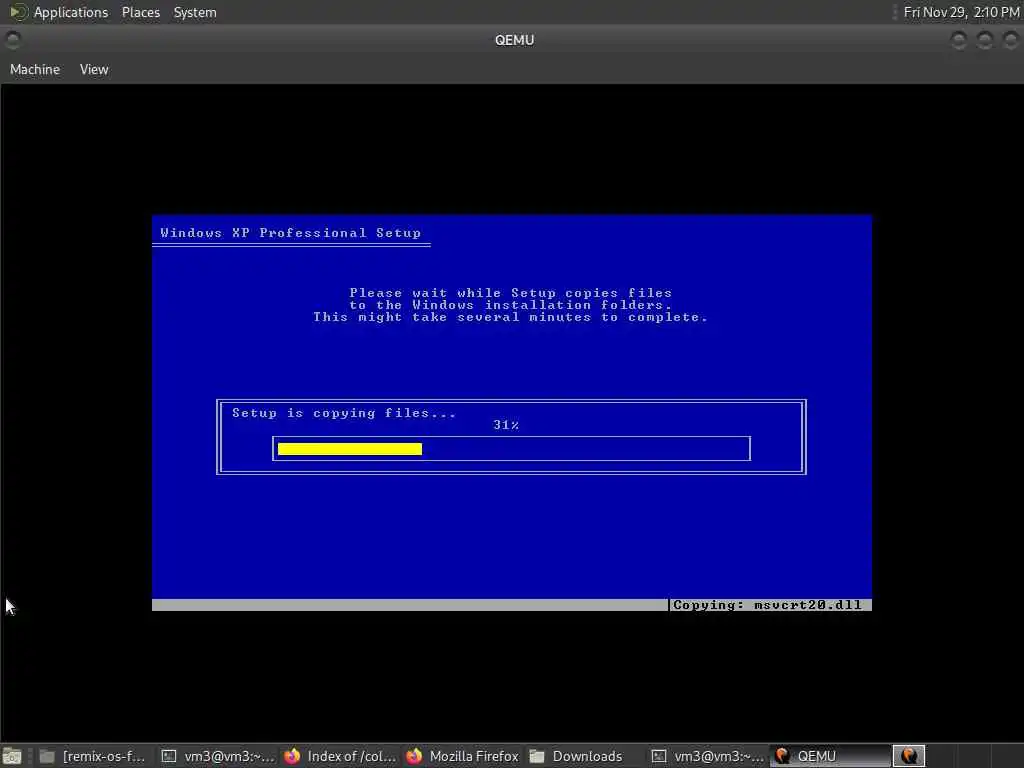The height and width of the screenshot is (768, 1024).
Task: Switch to the second vm3@vm3 terminal beside QEMU
Action: pos(708,756)
